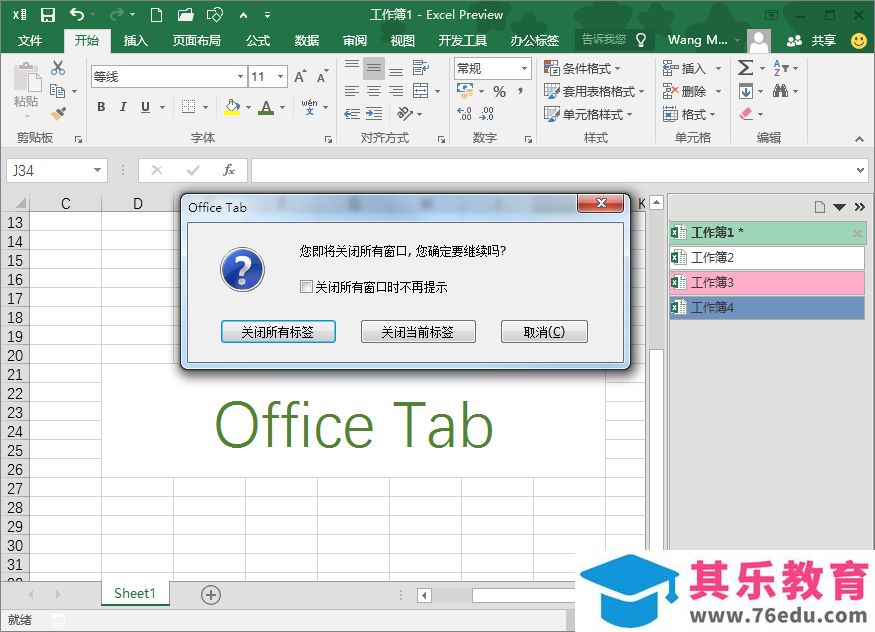875x632 pixels.
Task: Click the font color A button
Action: 266,107
